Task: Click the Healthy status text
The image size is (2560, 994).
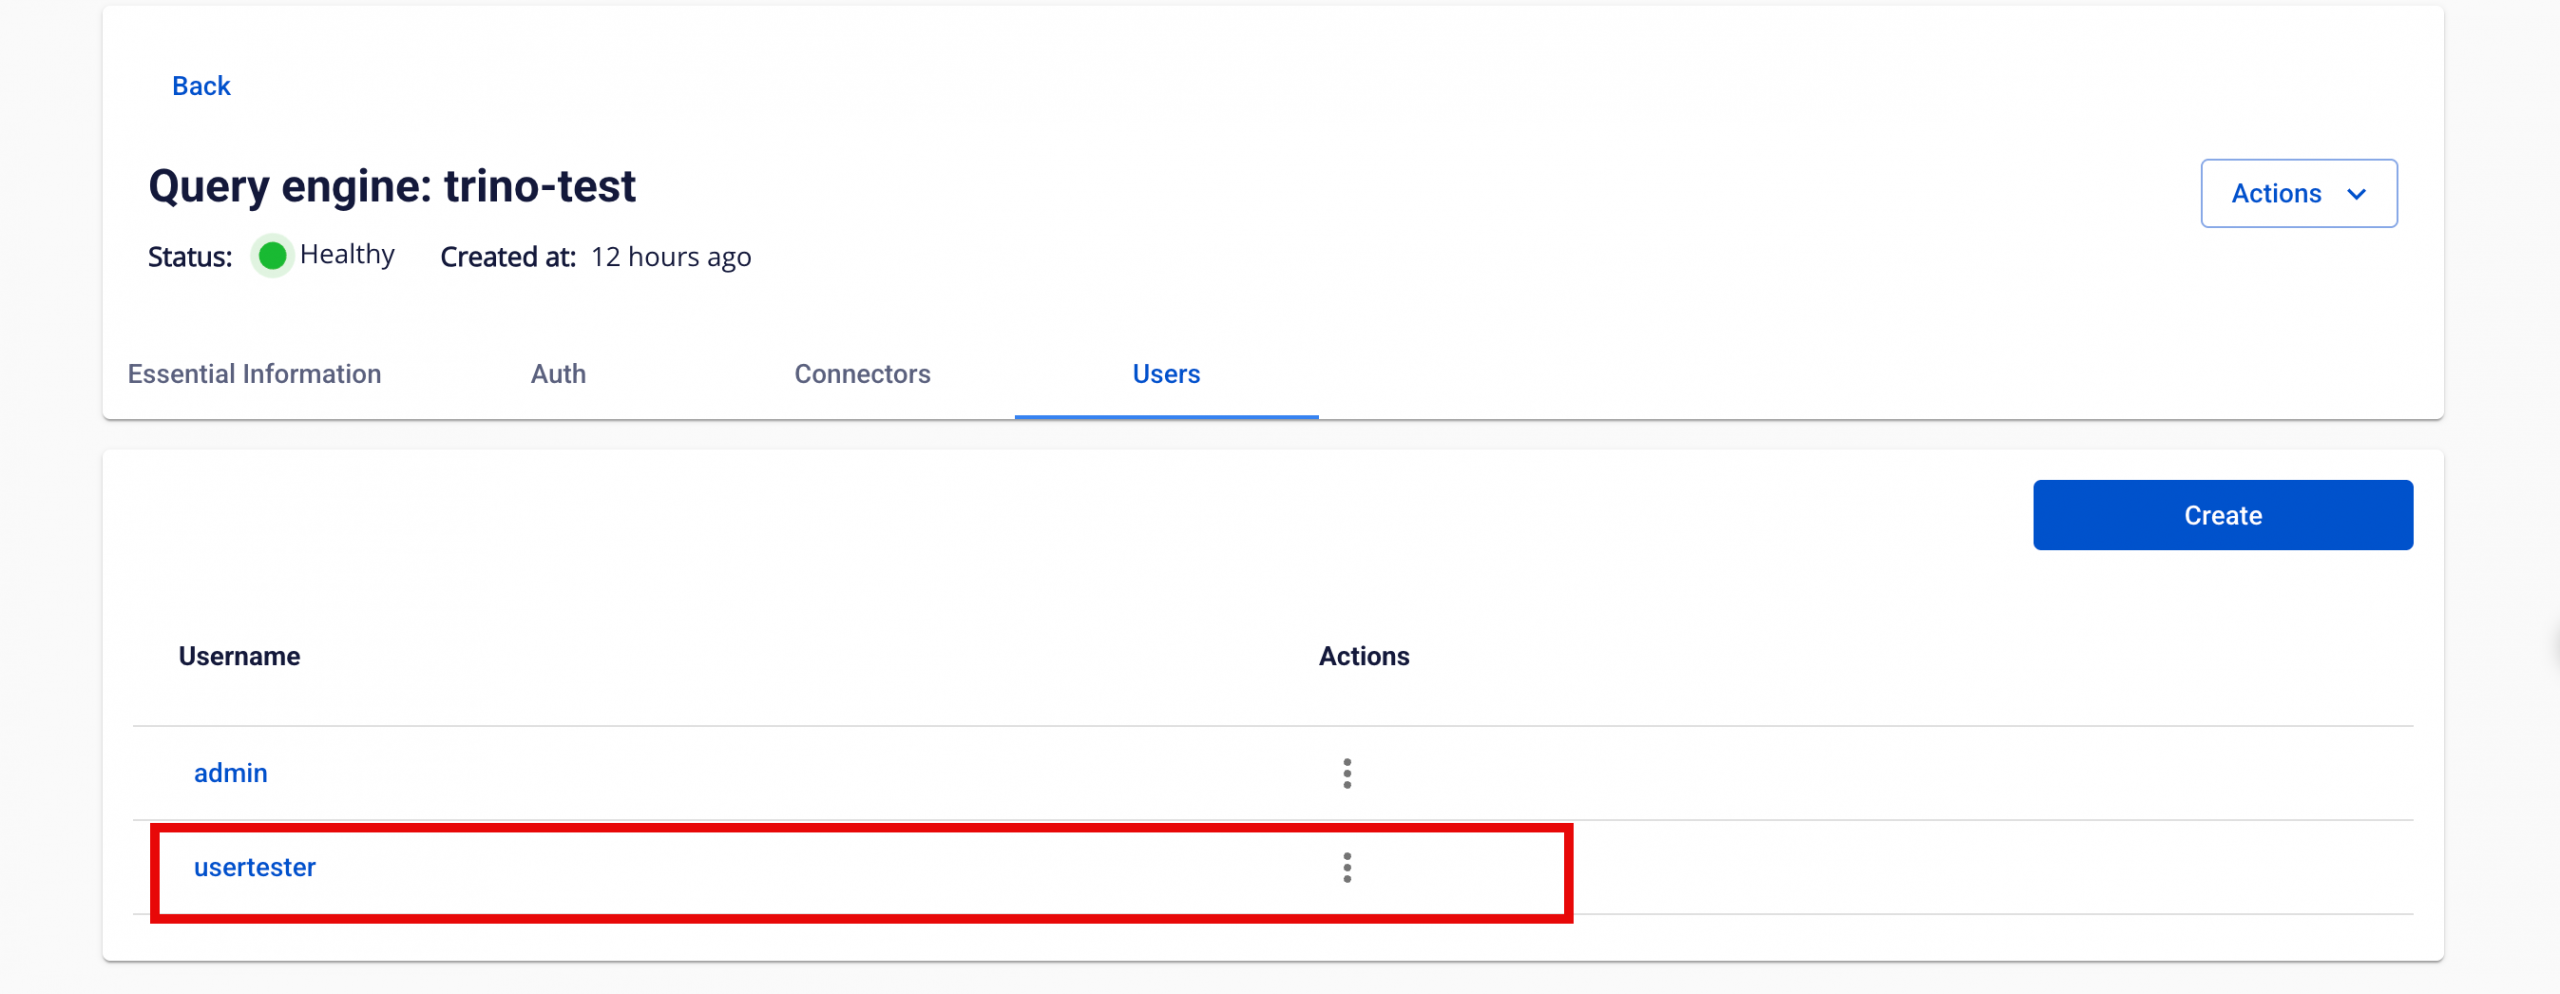Action: 347,255
